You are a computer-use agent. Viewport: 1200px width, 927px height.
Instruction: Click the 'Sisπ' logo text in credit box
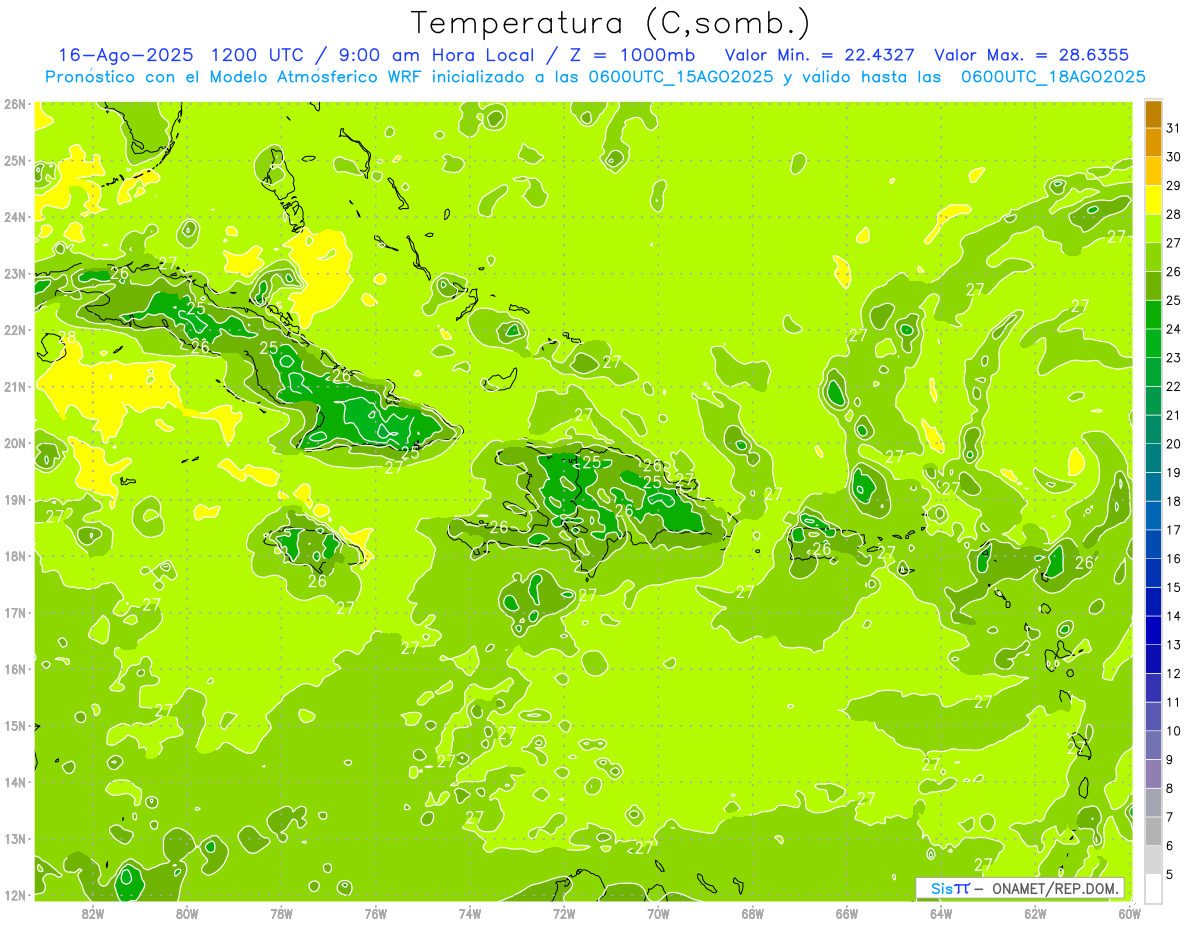pyautogui.click(x=950, y=888)
